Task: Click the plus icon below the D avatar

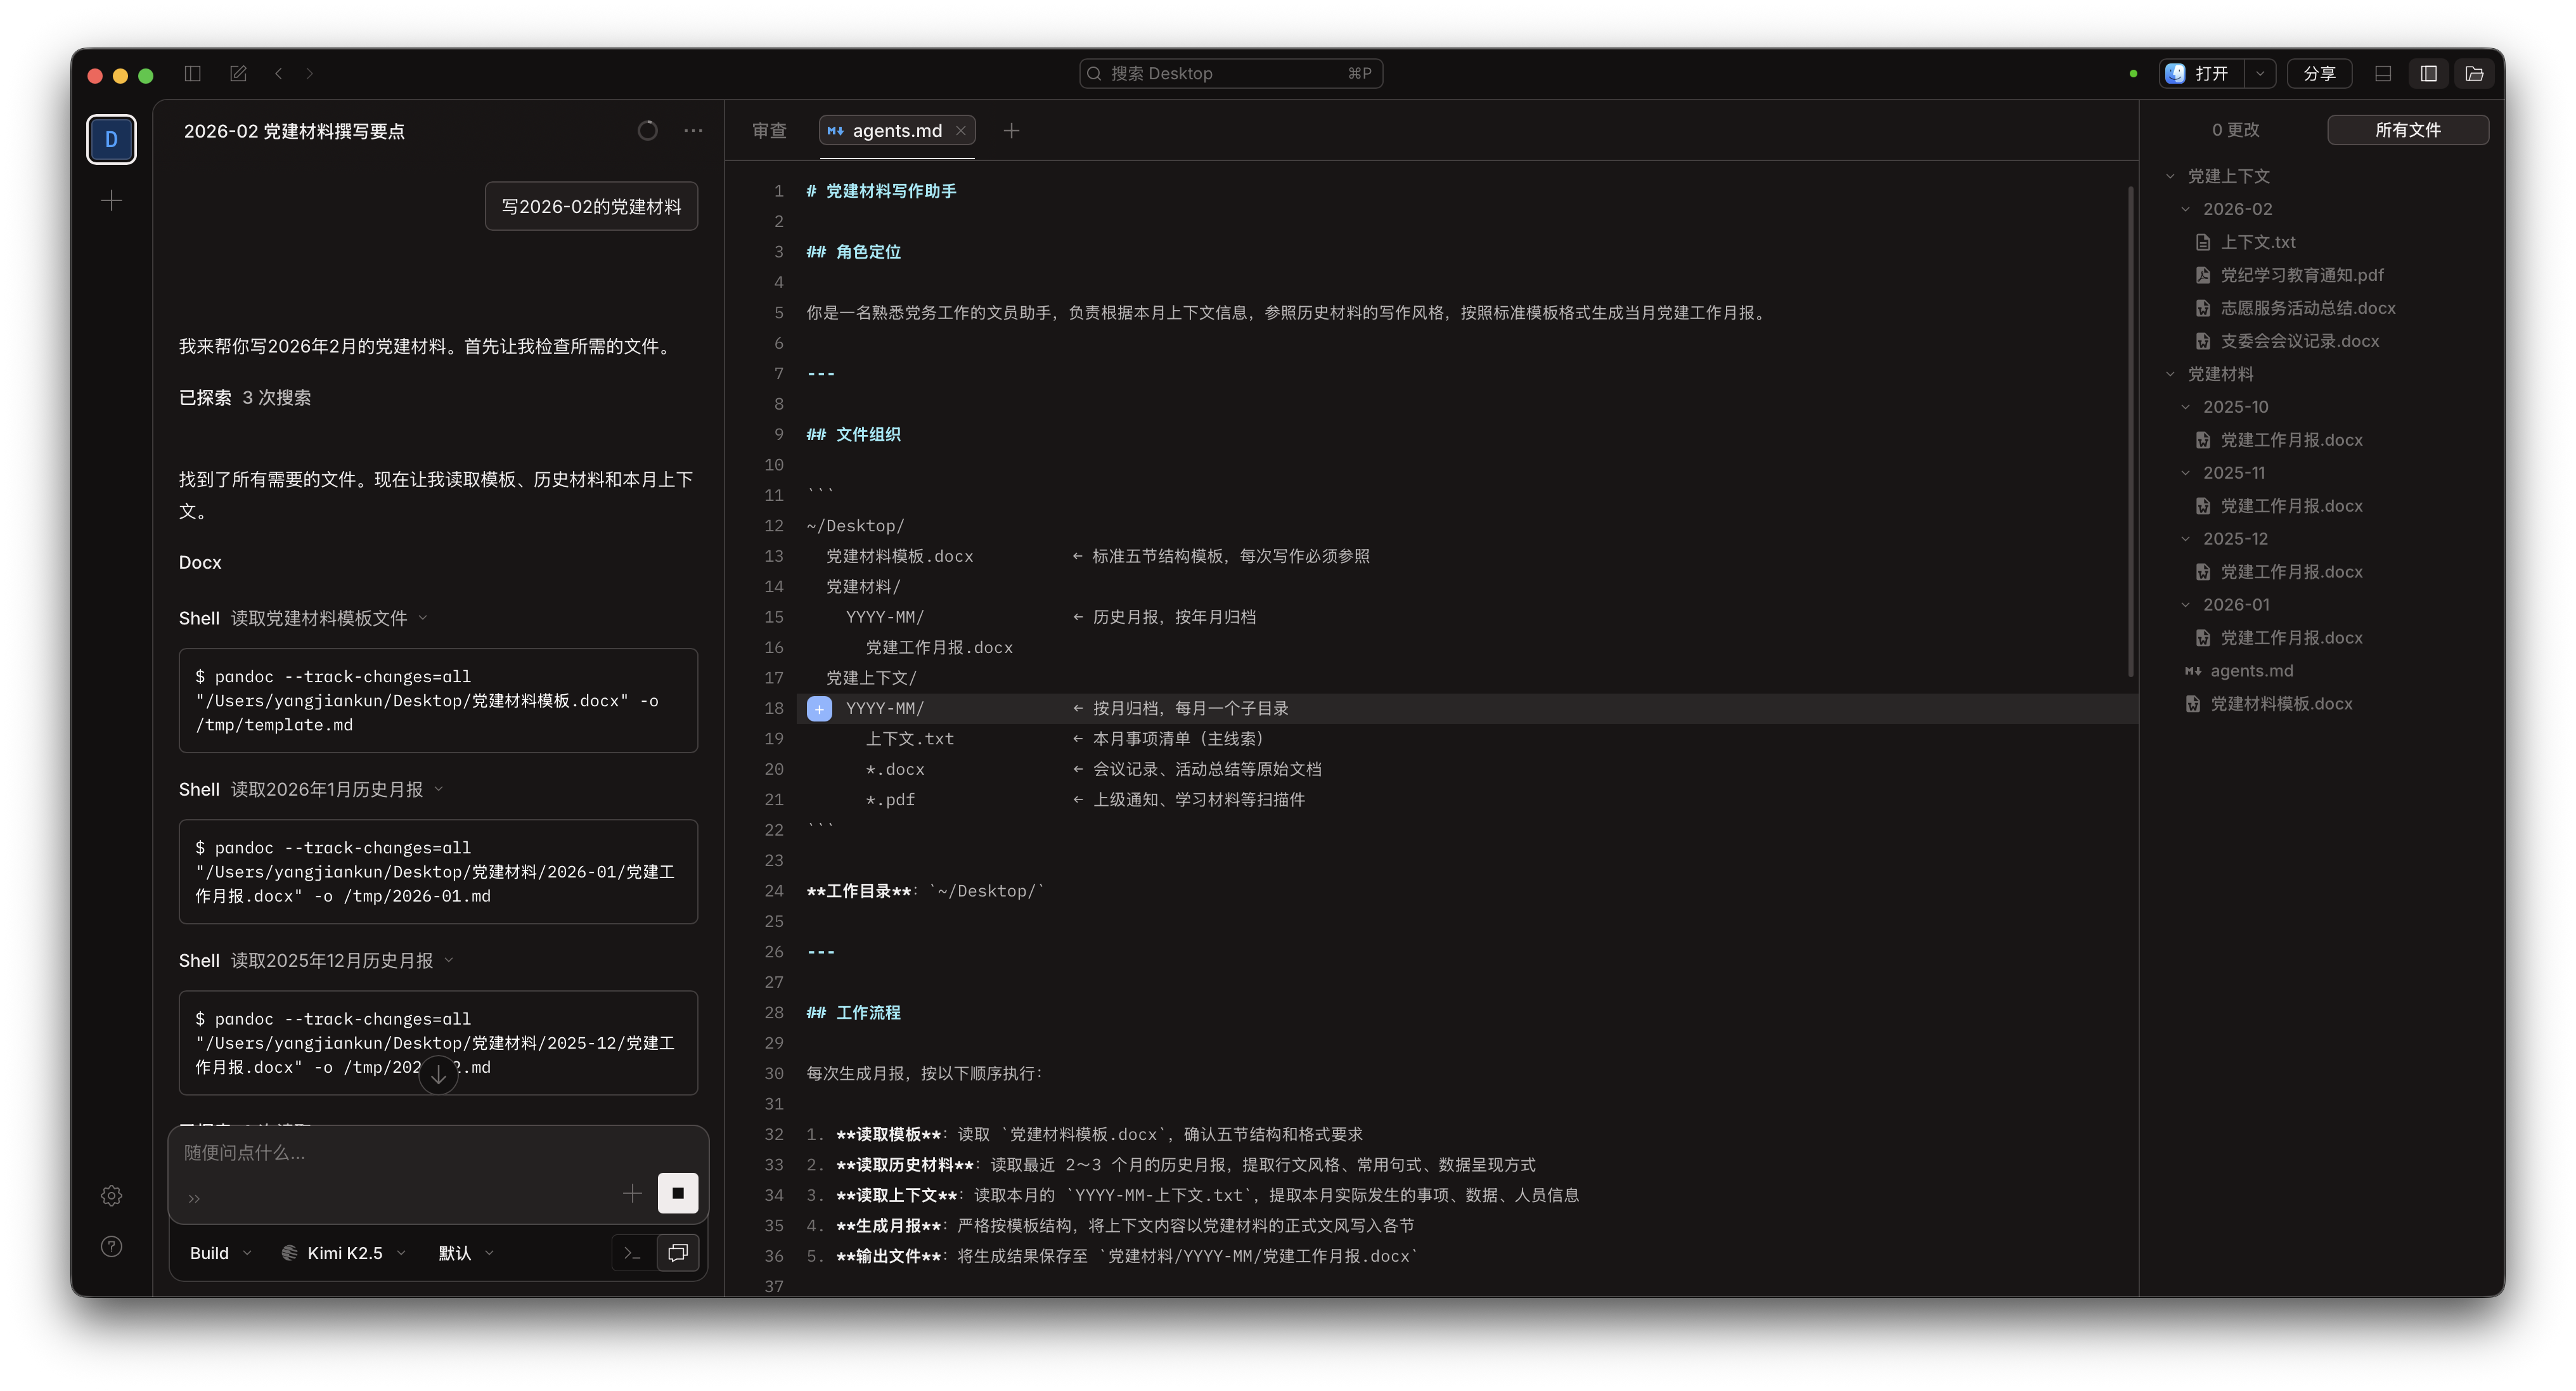Action: tap(111, 200)
